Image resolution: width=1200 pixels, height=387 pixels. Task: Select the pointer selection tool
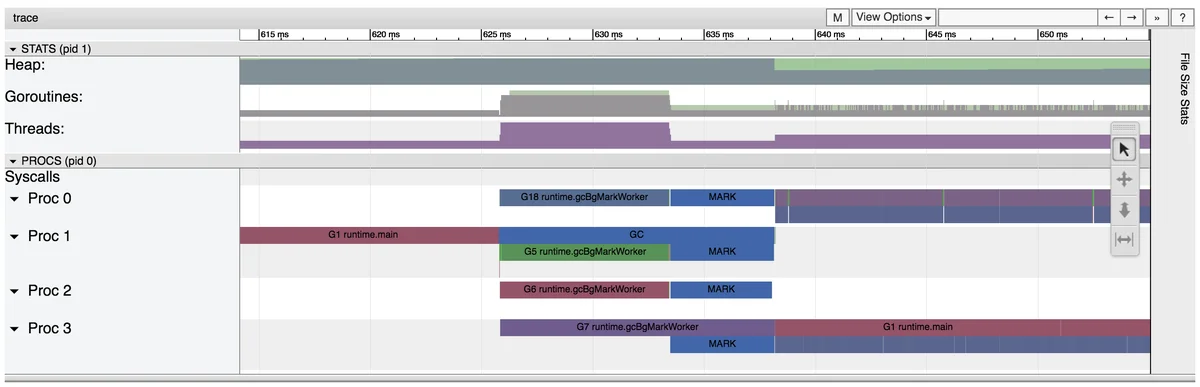[x=1124, y=150]
